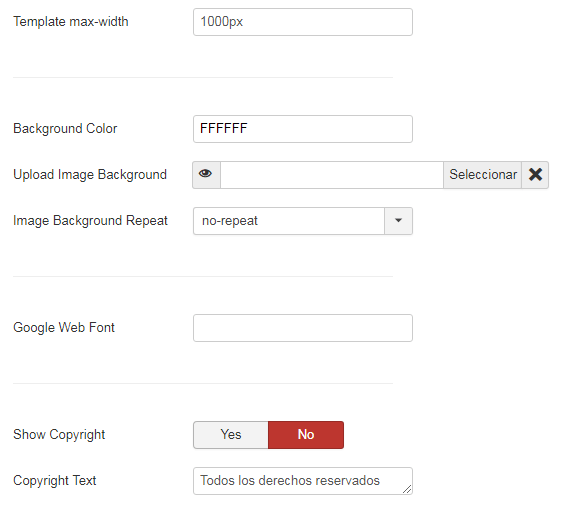Focus the Template max-width field
Screen dimensions: 580x510
[303, 22]
